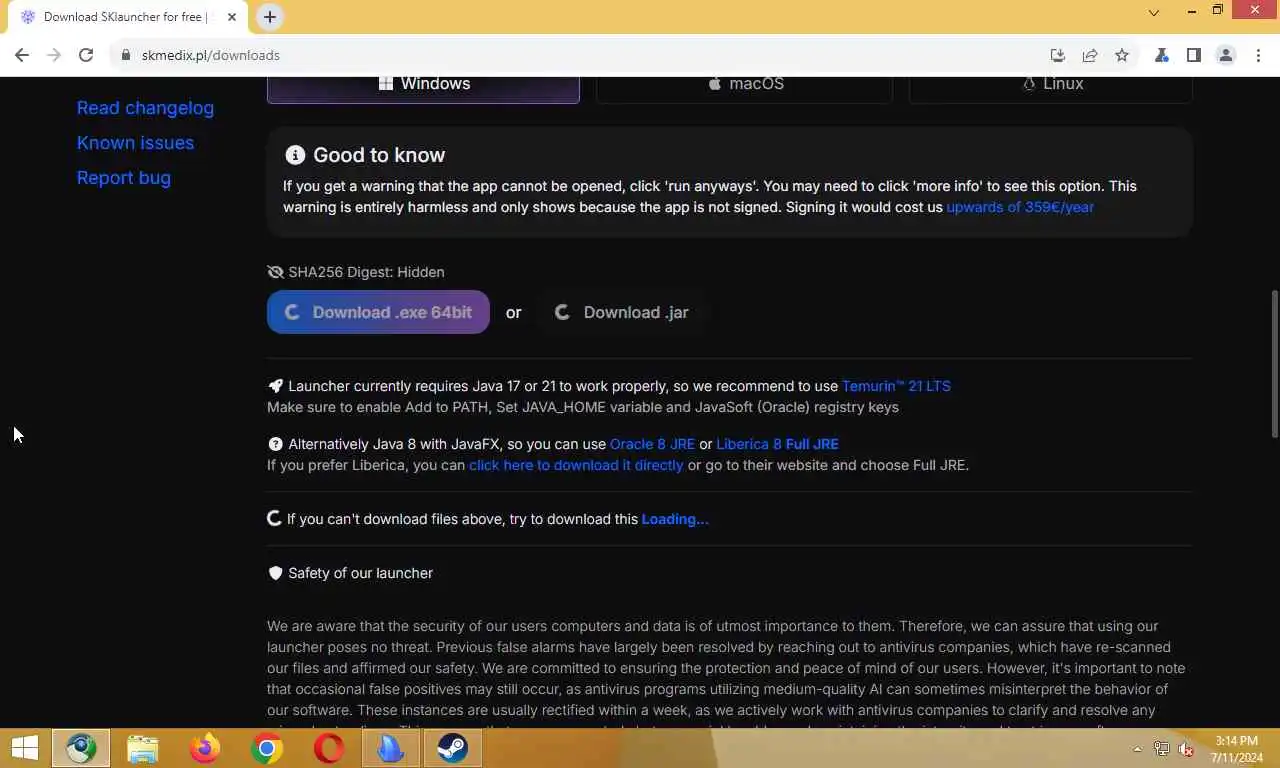Screen dimensions: 1280x768
Task: Switch to Chrome in the taskbar
Action: [x=267, y=748]
